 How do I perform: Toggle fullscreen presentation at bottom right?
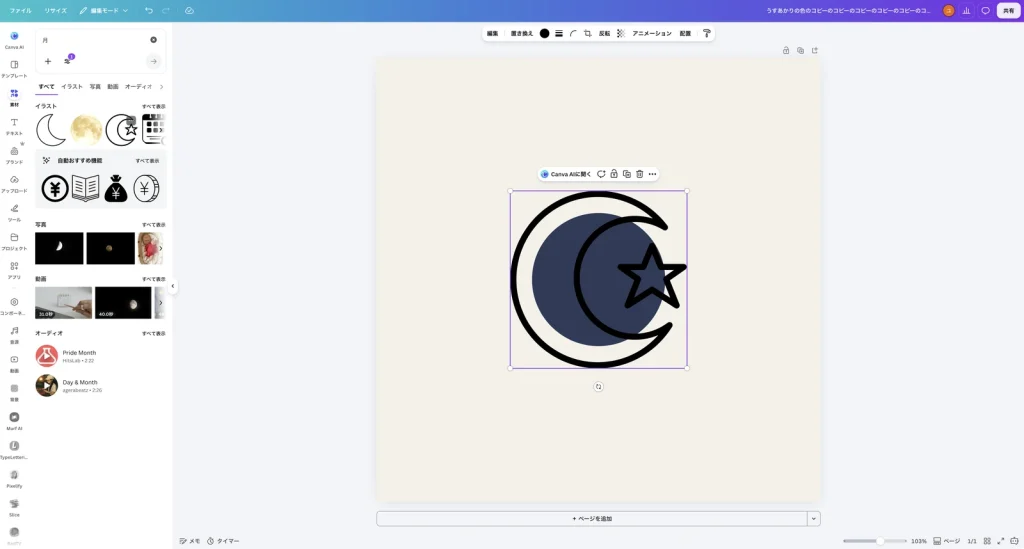pos(1000,541)
